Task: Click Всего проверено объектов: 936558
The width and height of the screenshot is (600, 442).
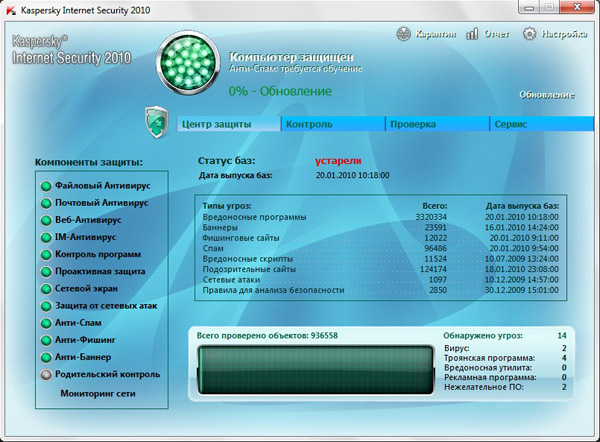Action: [267, 336]
